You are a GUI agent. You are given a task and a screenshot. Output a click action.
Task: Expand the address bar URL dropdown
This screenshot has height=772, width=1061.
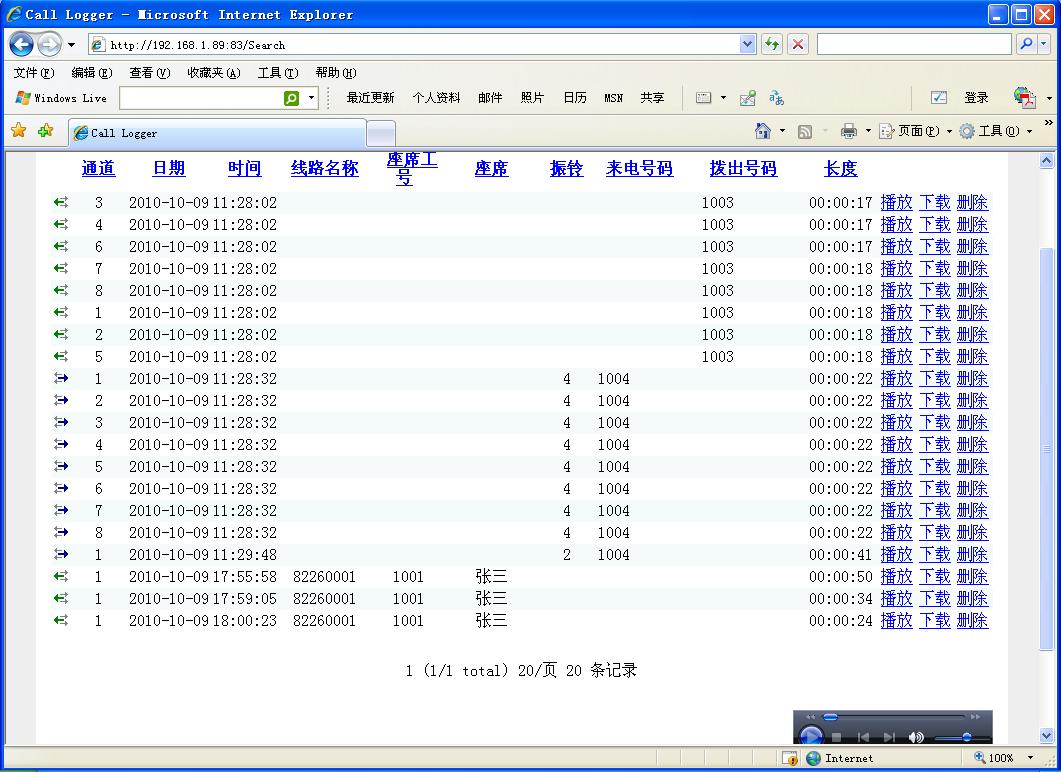747,44
